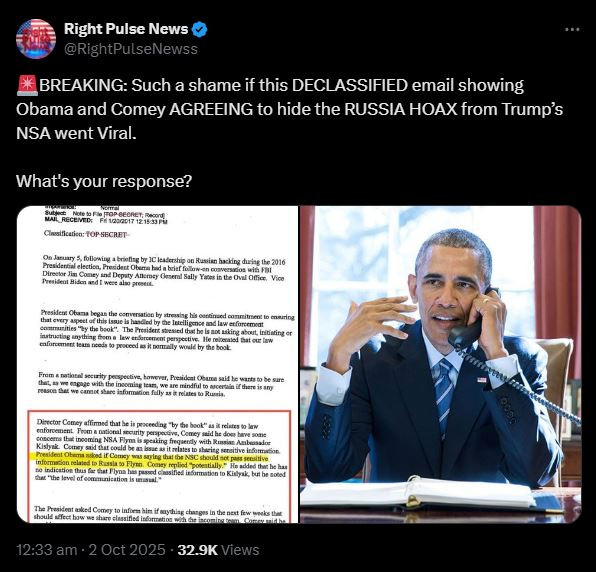596x572 pixels.
Task: Click the RUSSIA HOAX words in tweet
Action: click(x=401, y=109)
